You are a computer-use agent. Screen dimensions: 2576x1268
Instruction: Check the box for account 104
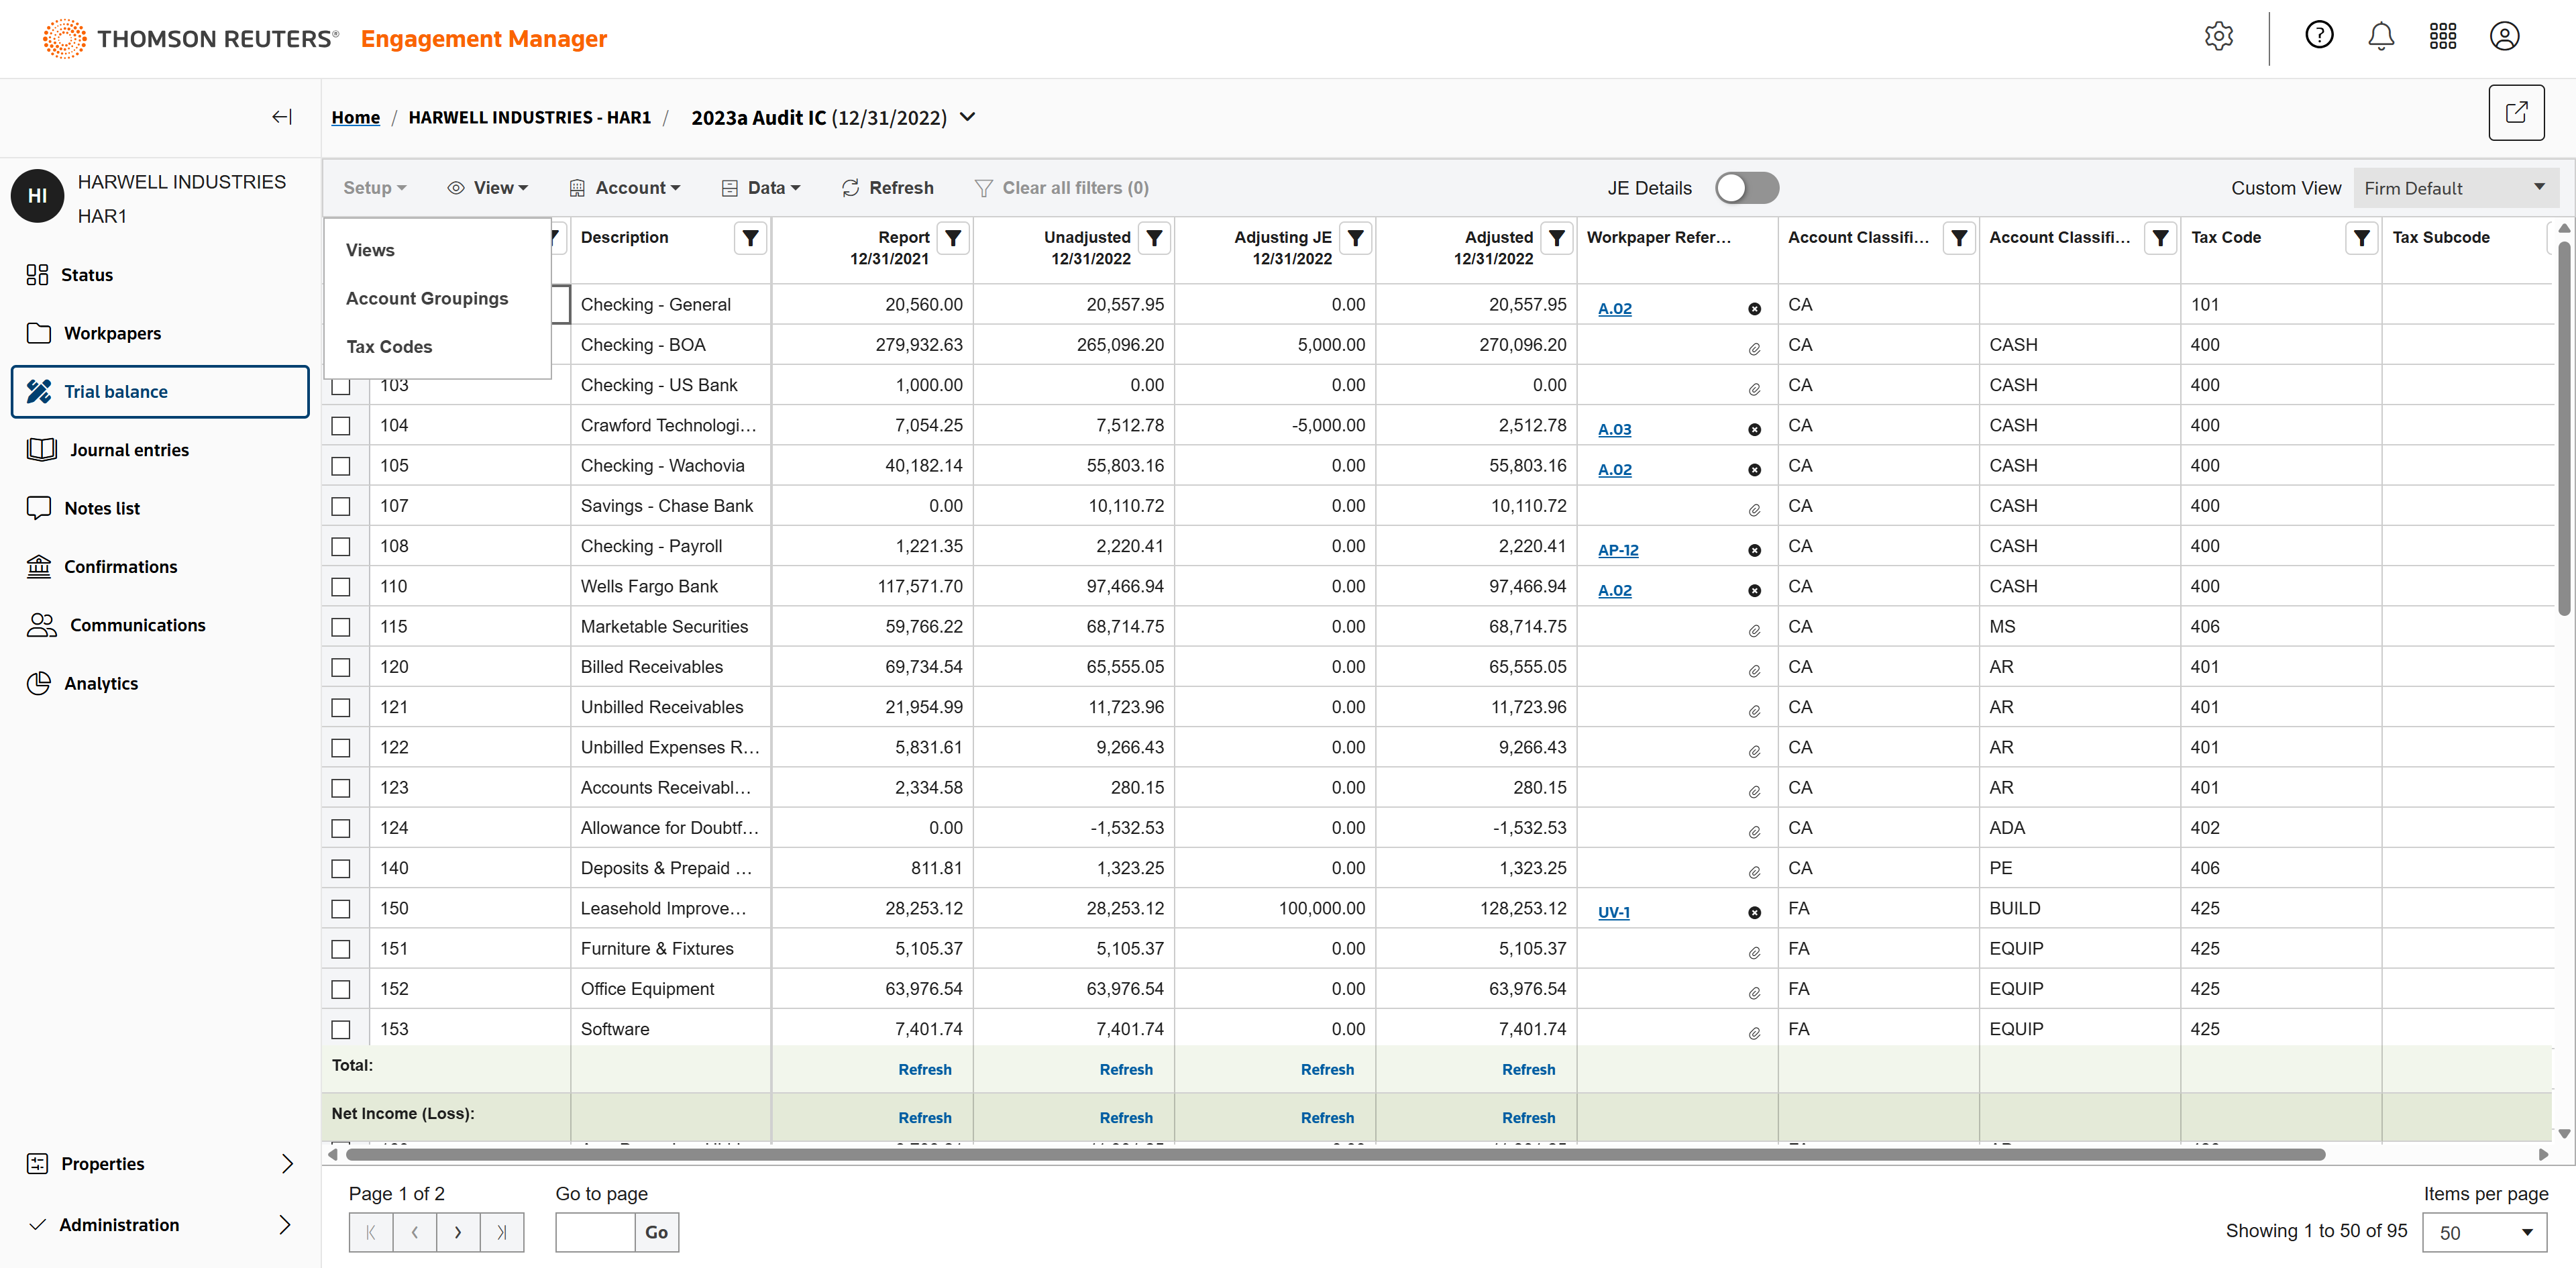point(341,426)
